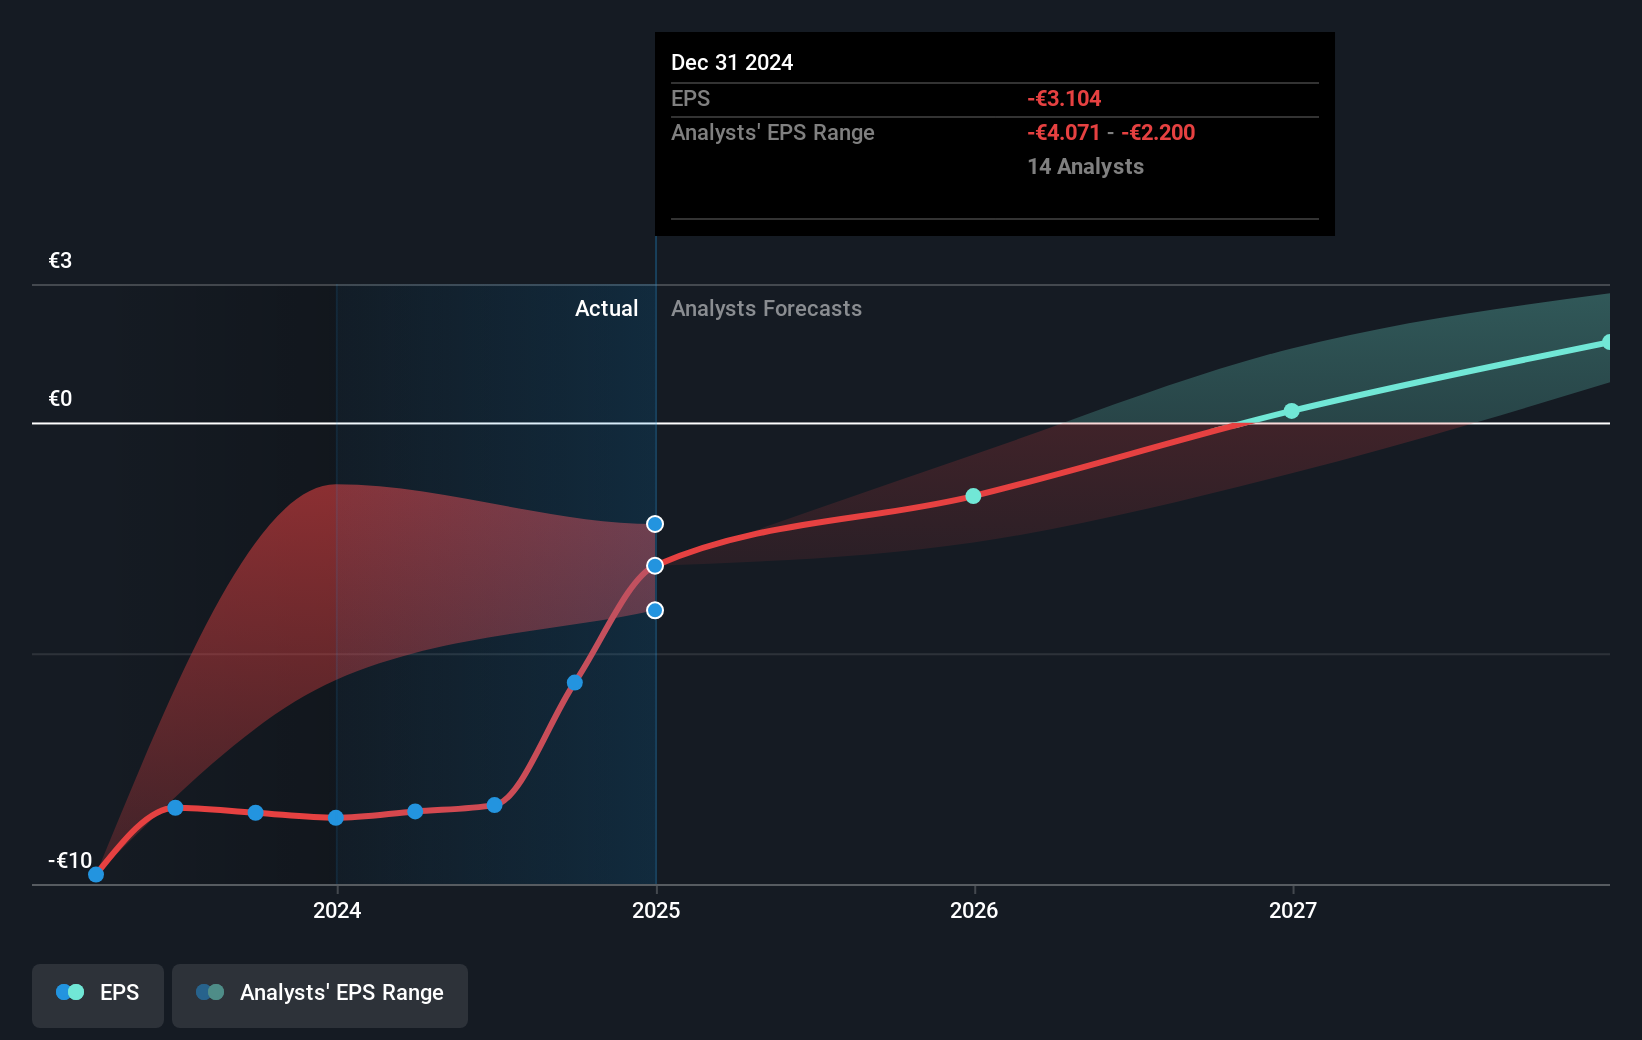Click the -€3.104 EPS value in tooltip
This screenshot has width=1642, height=1040.
pos(1064,99)
